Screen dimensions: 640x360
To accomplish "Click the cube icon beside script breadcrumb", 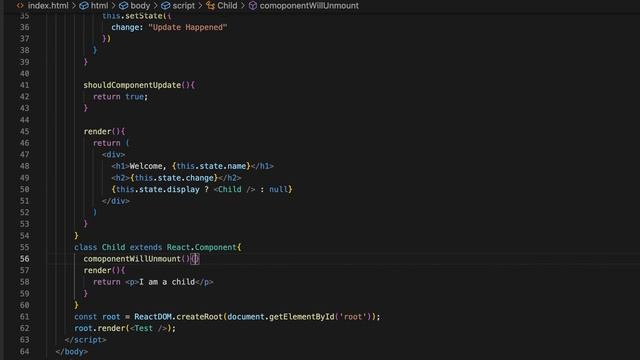I will (x=166, y=6).
